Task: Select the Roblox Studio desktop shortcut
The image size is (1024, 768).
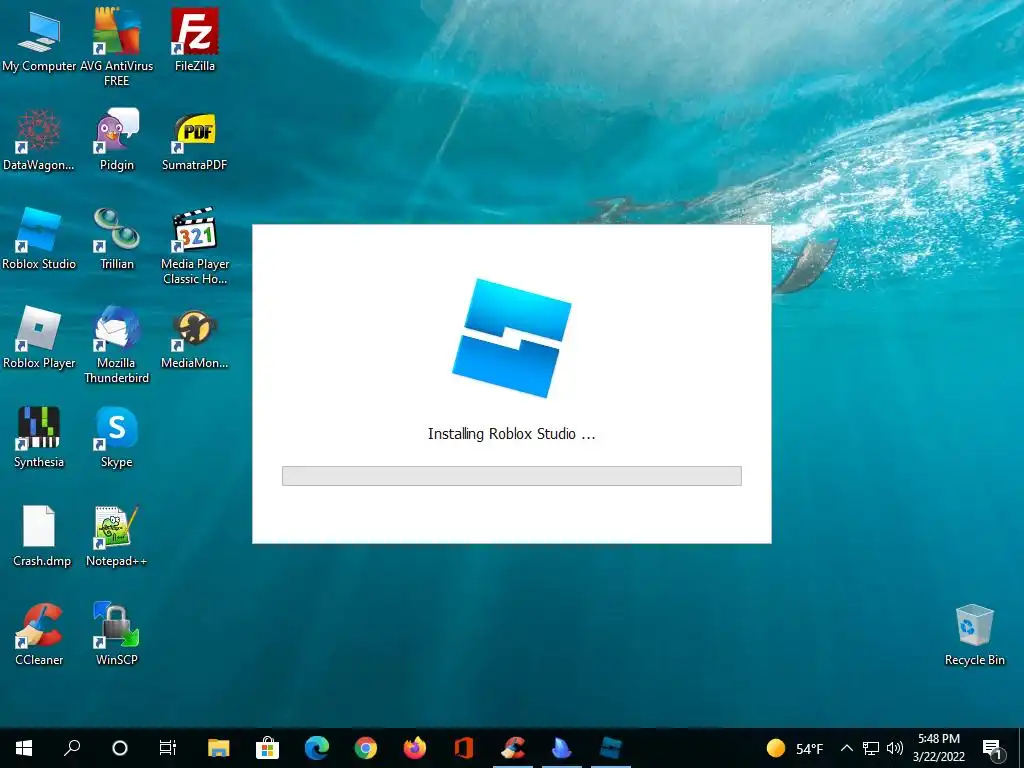Action: click(39, 239)
